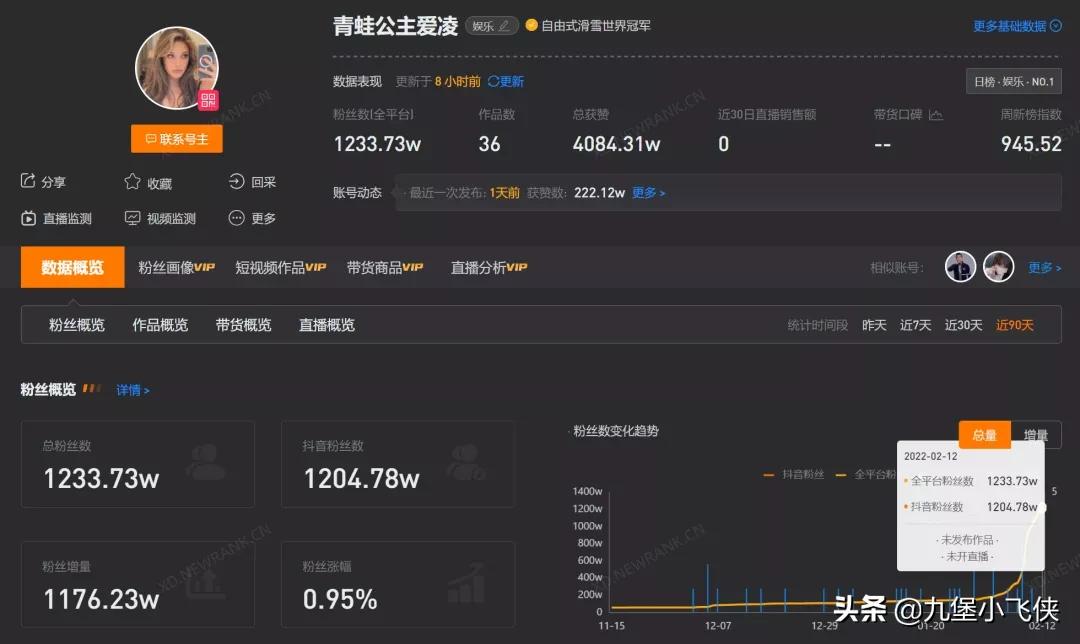The image size is (1080, 644).
Task: Open 直播监测 live monitoring via its TV icon
Action: (x=27, y=218)
